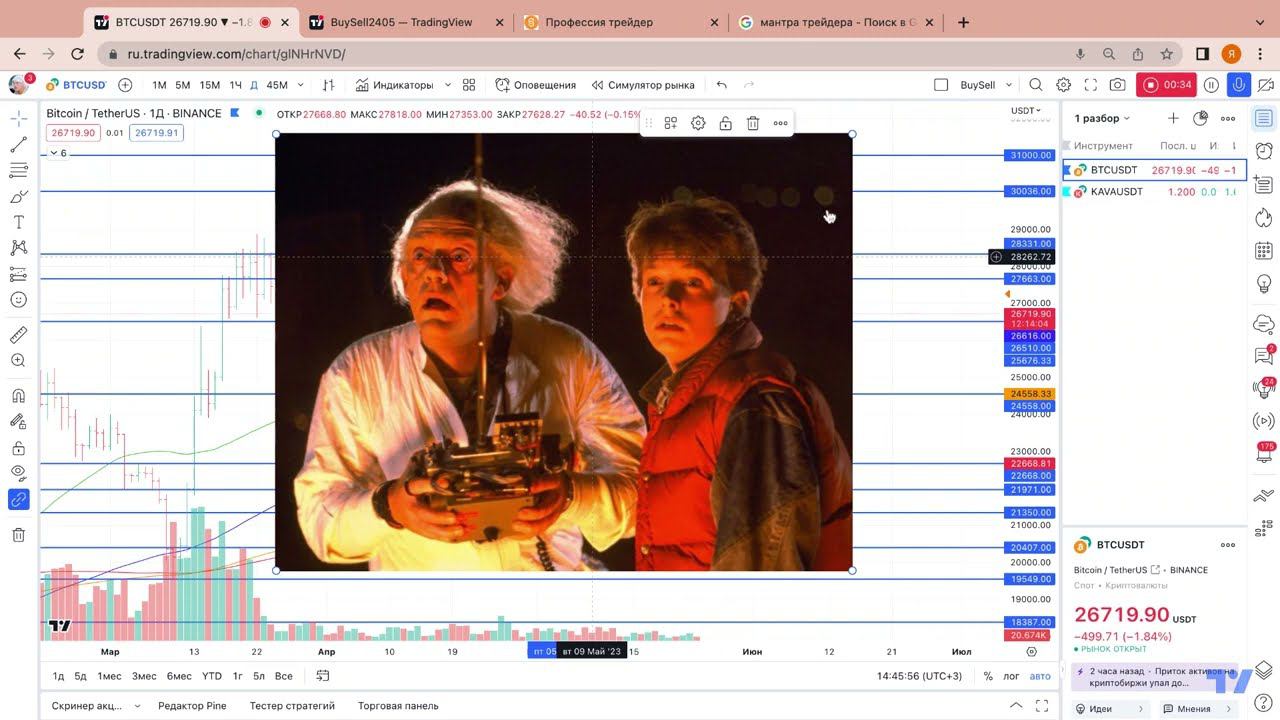Click the candlestick chart type icon

click(328, 85)
